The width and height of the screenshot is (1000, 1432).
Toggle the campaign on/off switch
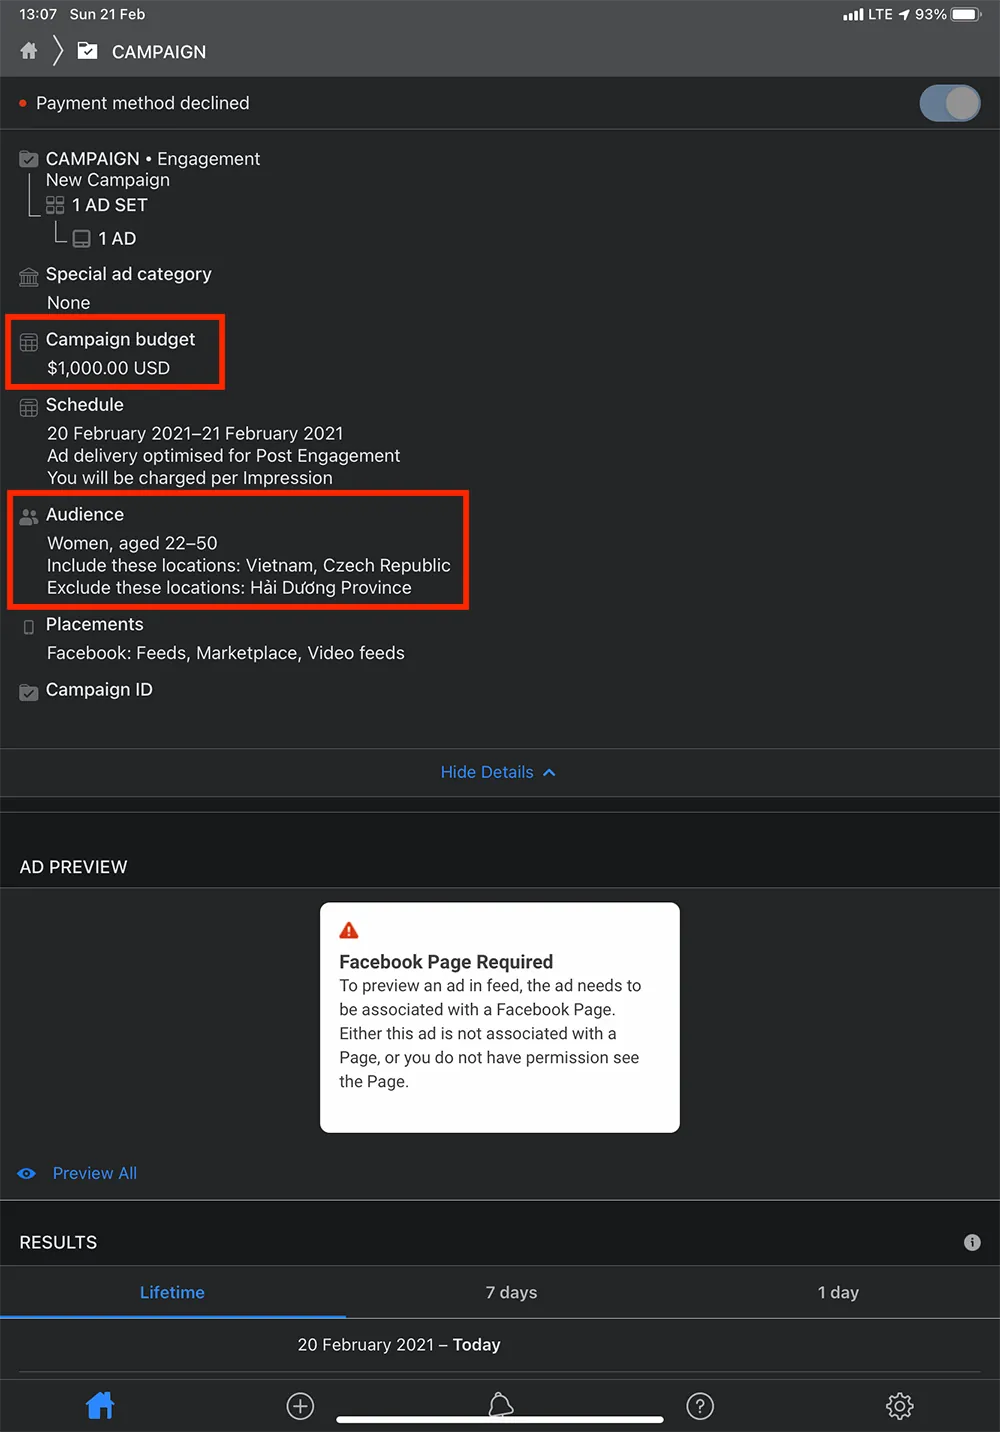pos(950,103)
